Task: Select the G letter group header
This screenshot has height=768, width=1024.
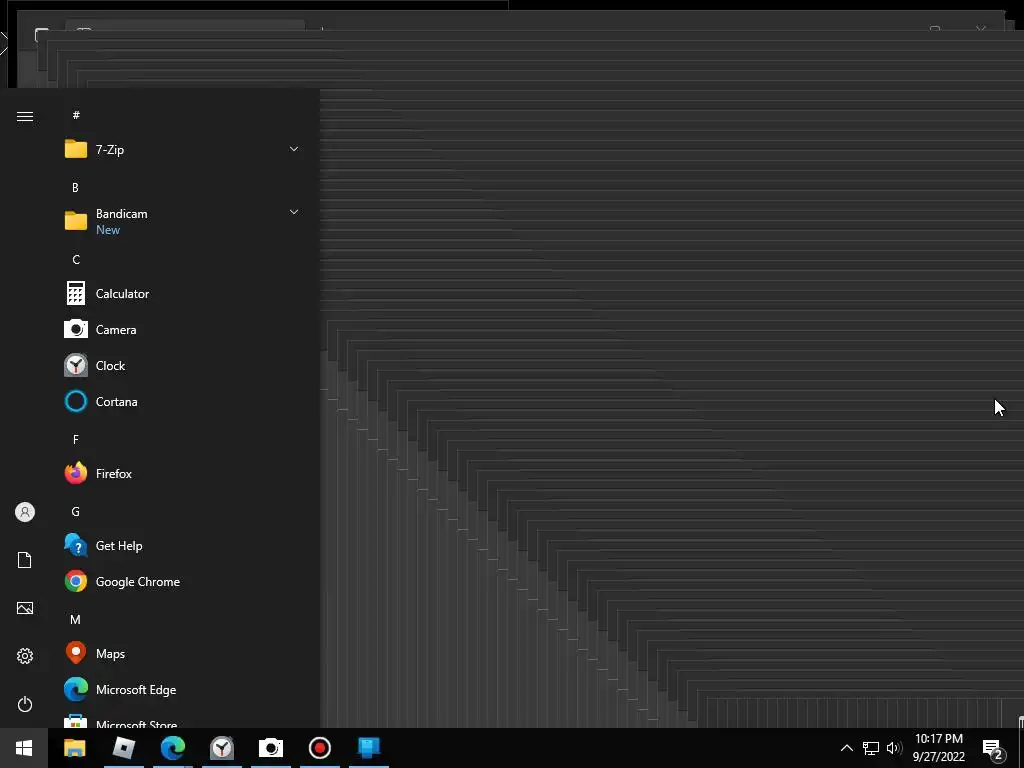Action: [x=76, y=511]
